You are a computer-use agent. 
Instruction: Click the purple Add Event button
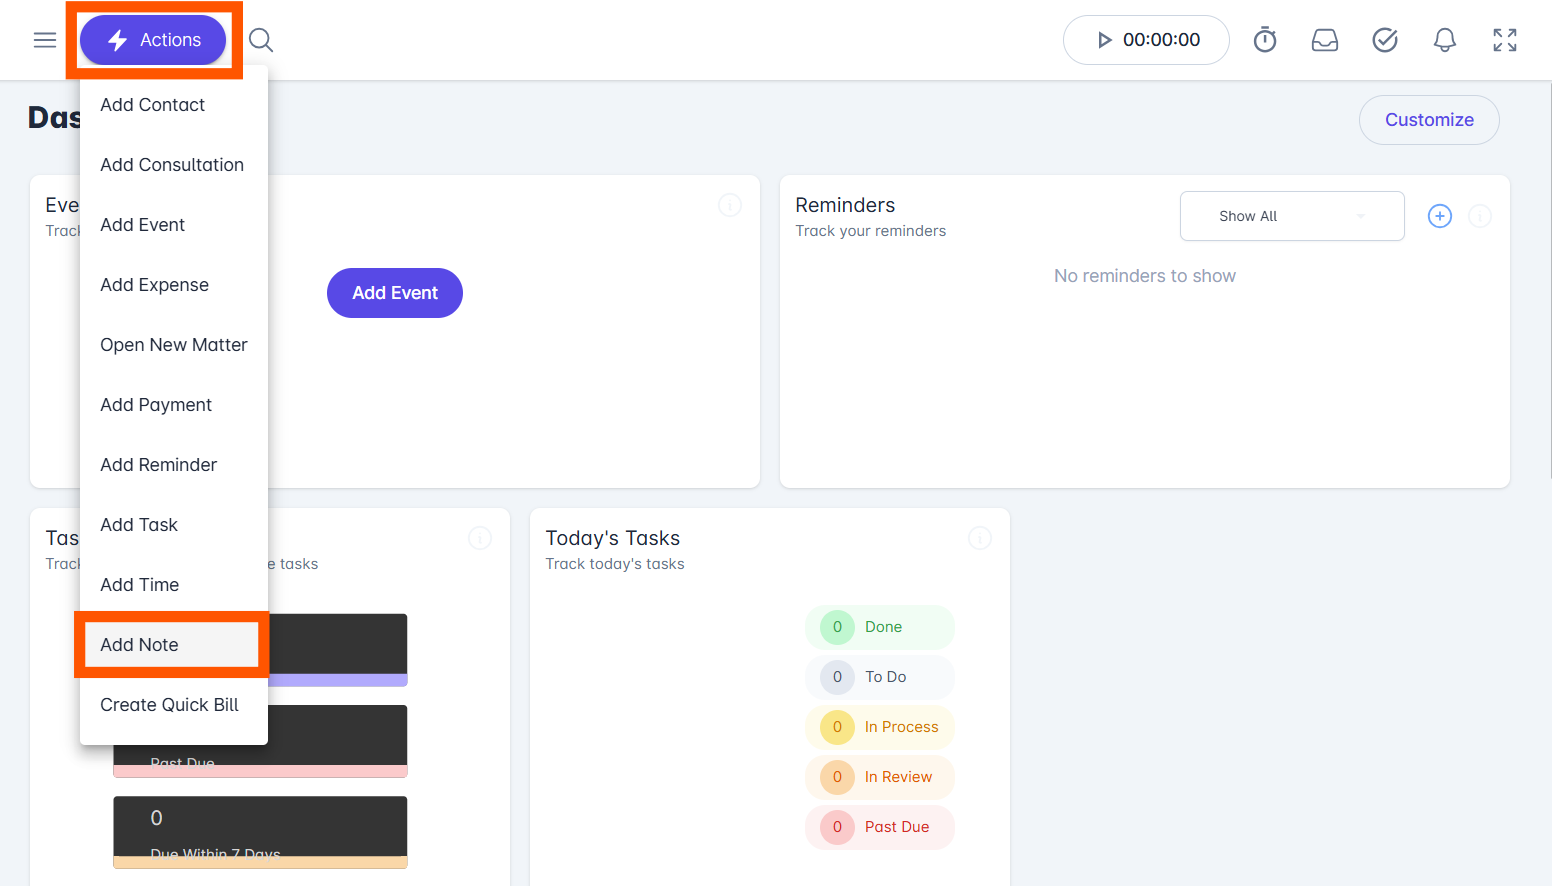click(x=395, y=293)
